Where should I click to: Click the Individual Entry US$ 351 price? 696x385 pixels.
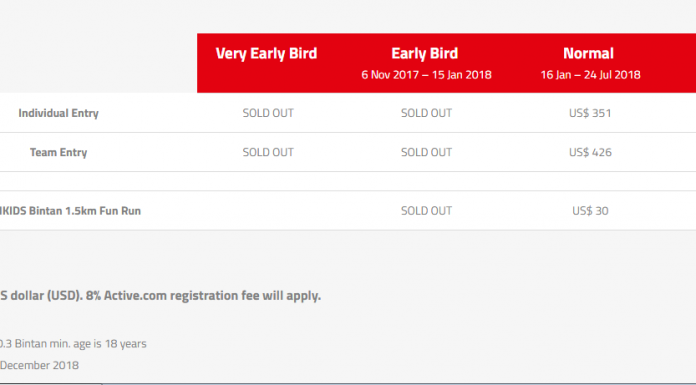tap(590, 113)
